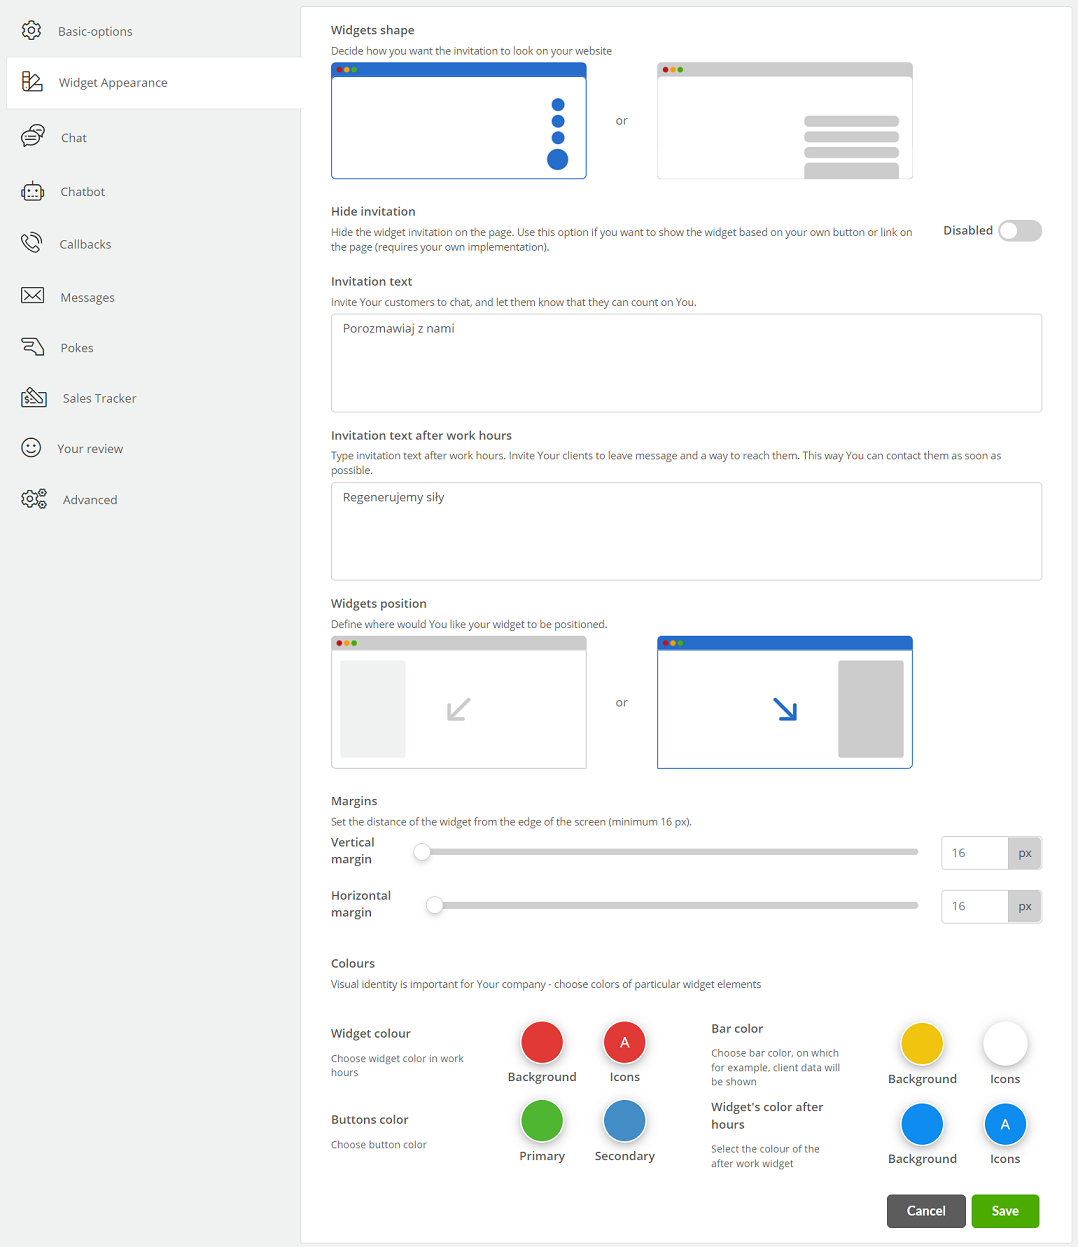Viewport: 1078px width, 1247px height.
Task: Click the Invitation text field
Action: [686, 363]
